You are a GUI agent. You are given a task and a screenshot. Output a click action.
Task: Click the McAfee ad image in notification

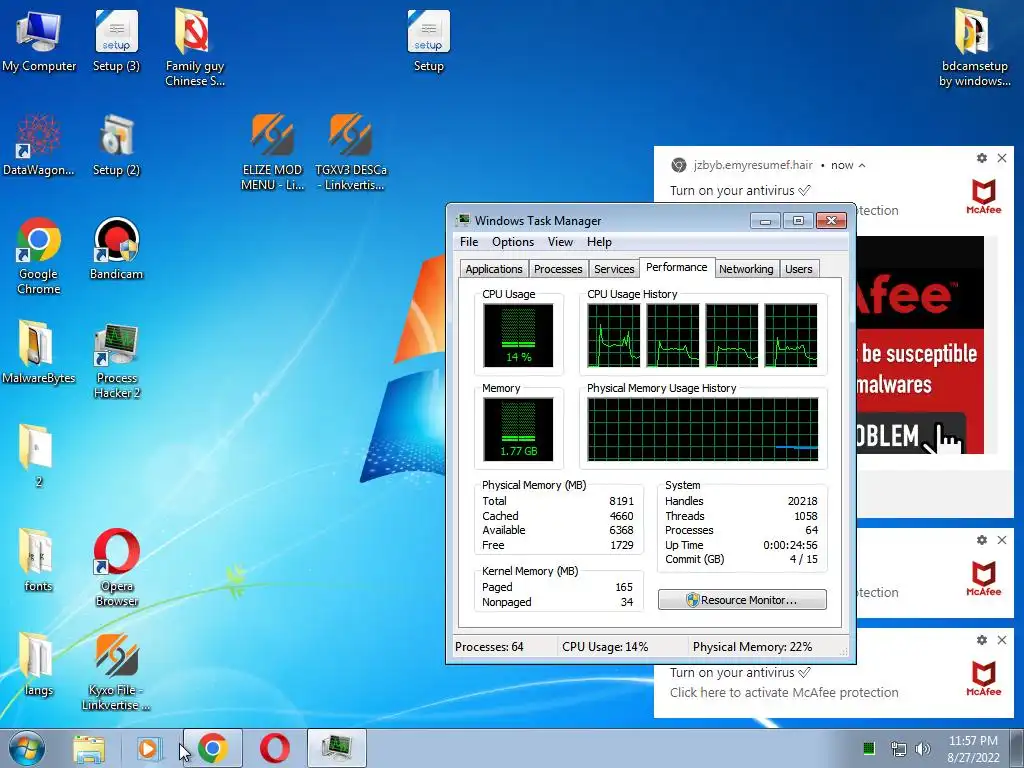click(920, 345)
